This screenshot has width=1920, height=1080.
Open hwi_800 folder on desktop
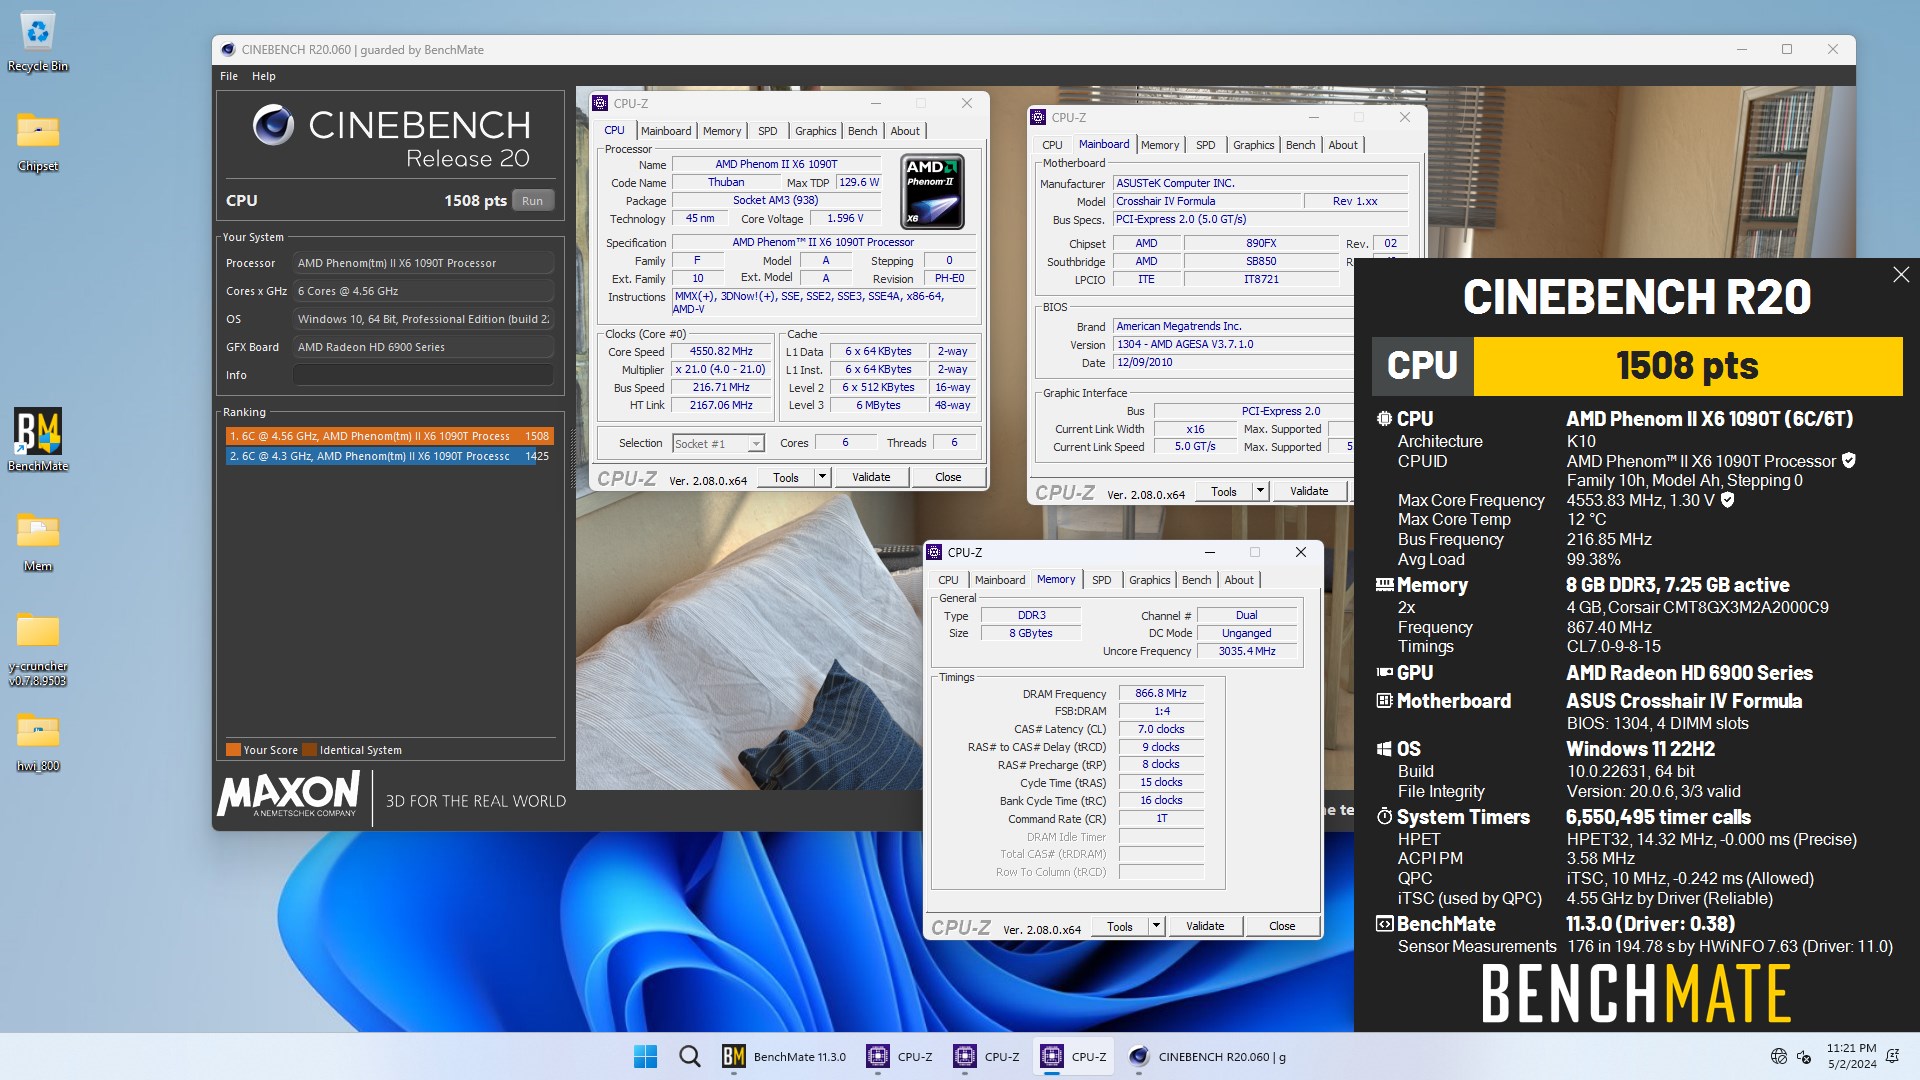[x=38, y=741]
